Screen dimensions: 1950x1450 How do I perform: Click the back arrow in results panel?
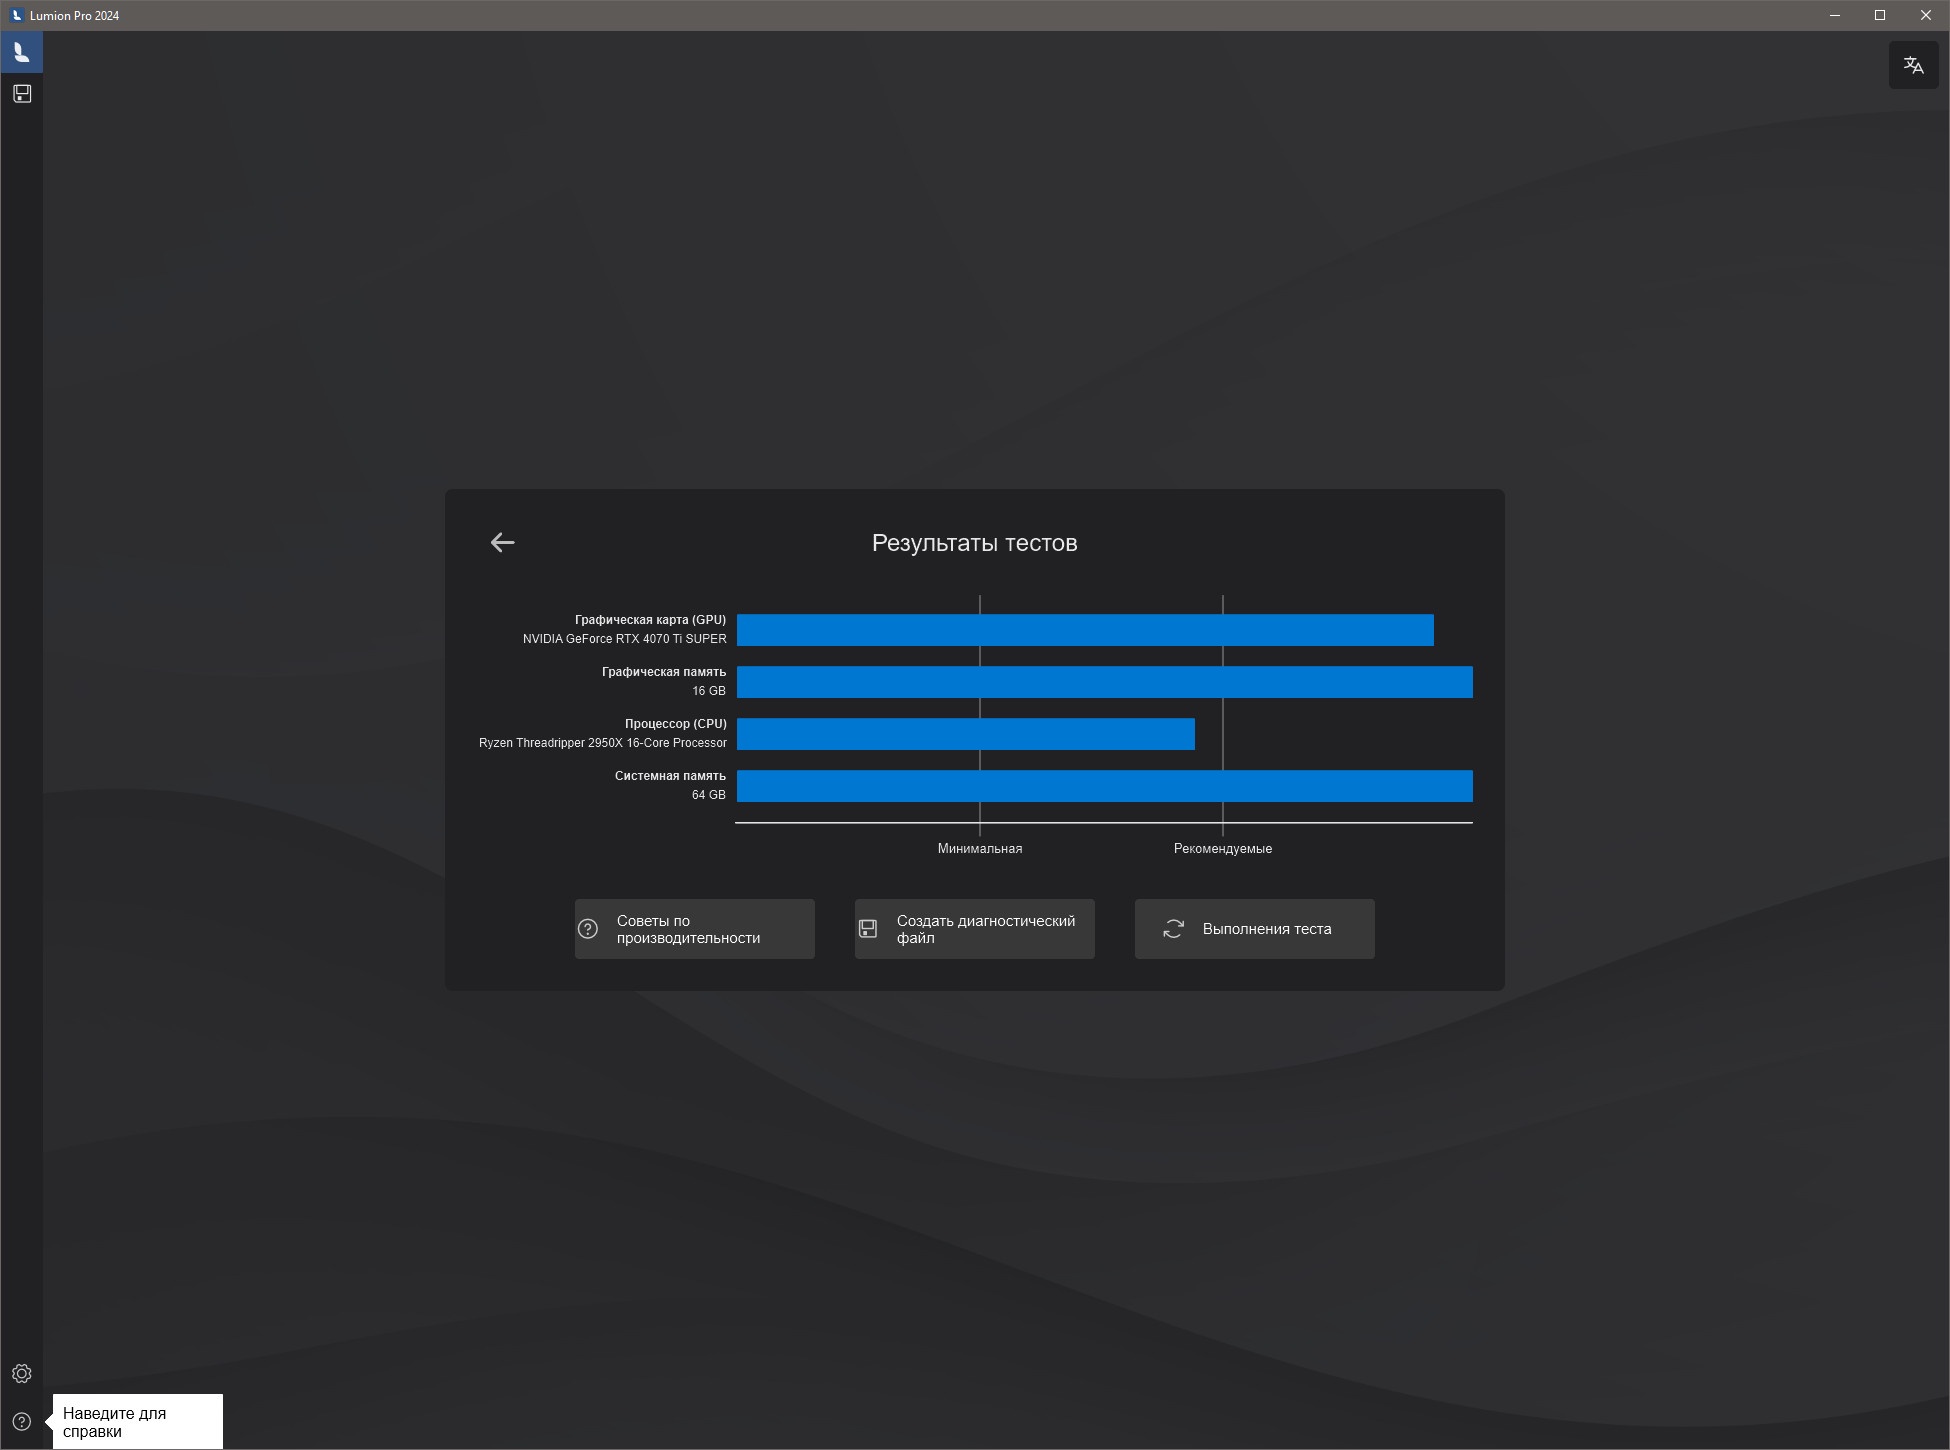click(502, 542)
